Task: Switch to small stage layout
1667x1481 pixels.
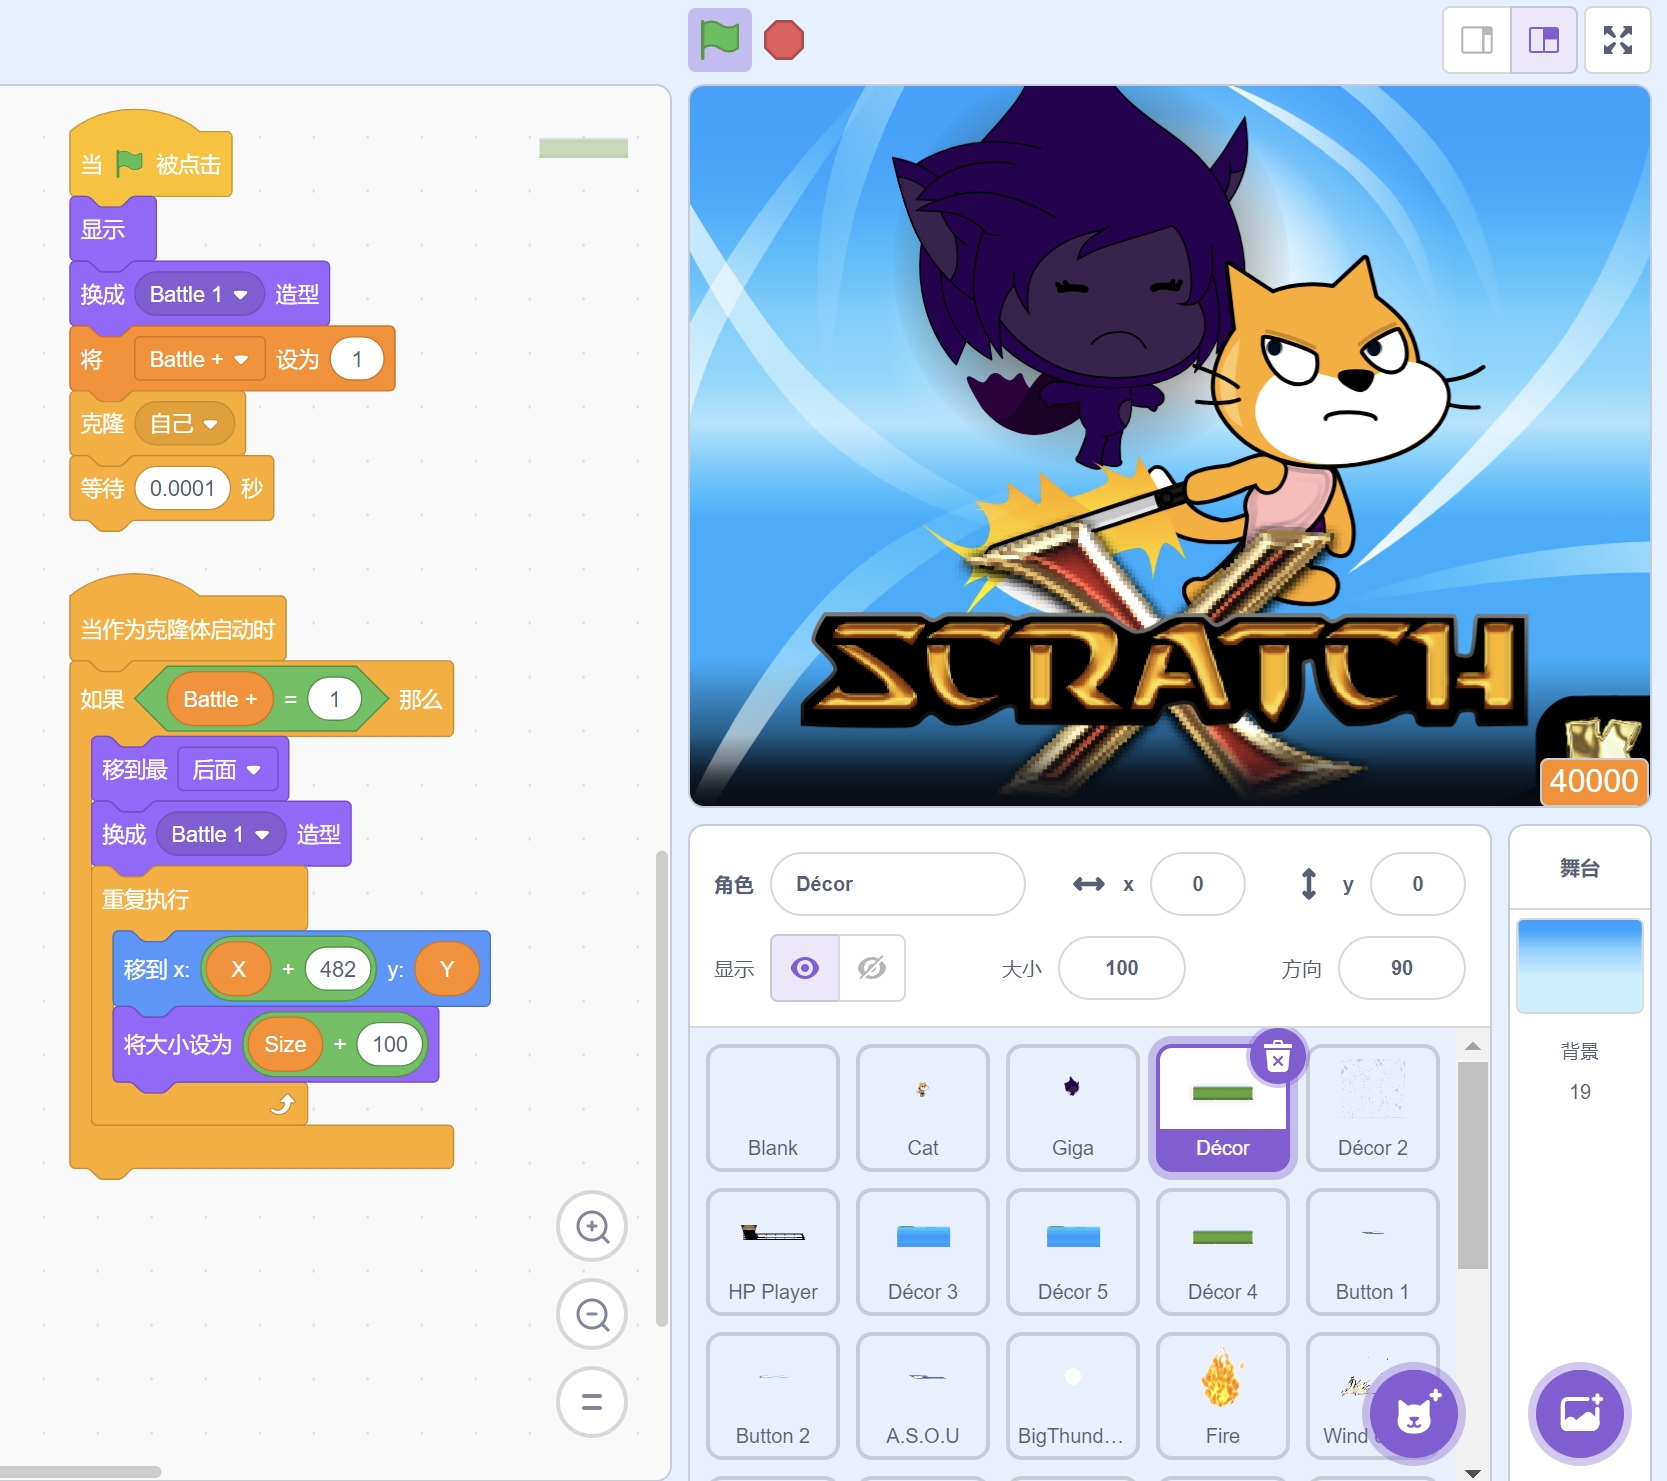Action: [1477, 40]
